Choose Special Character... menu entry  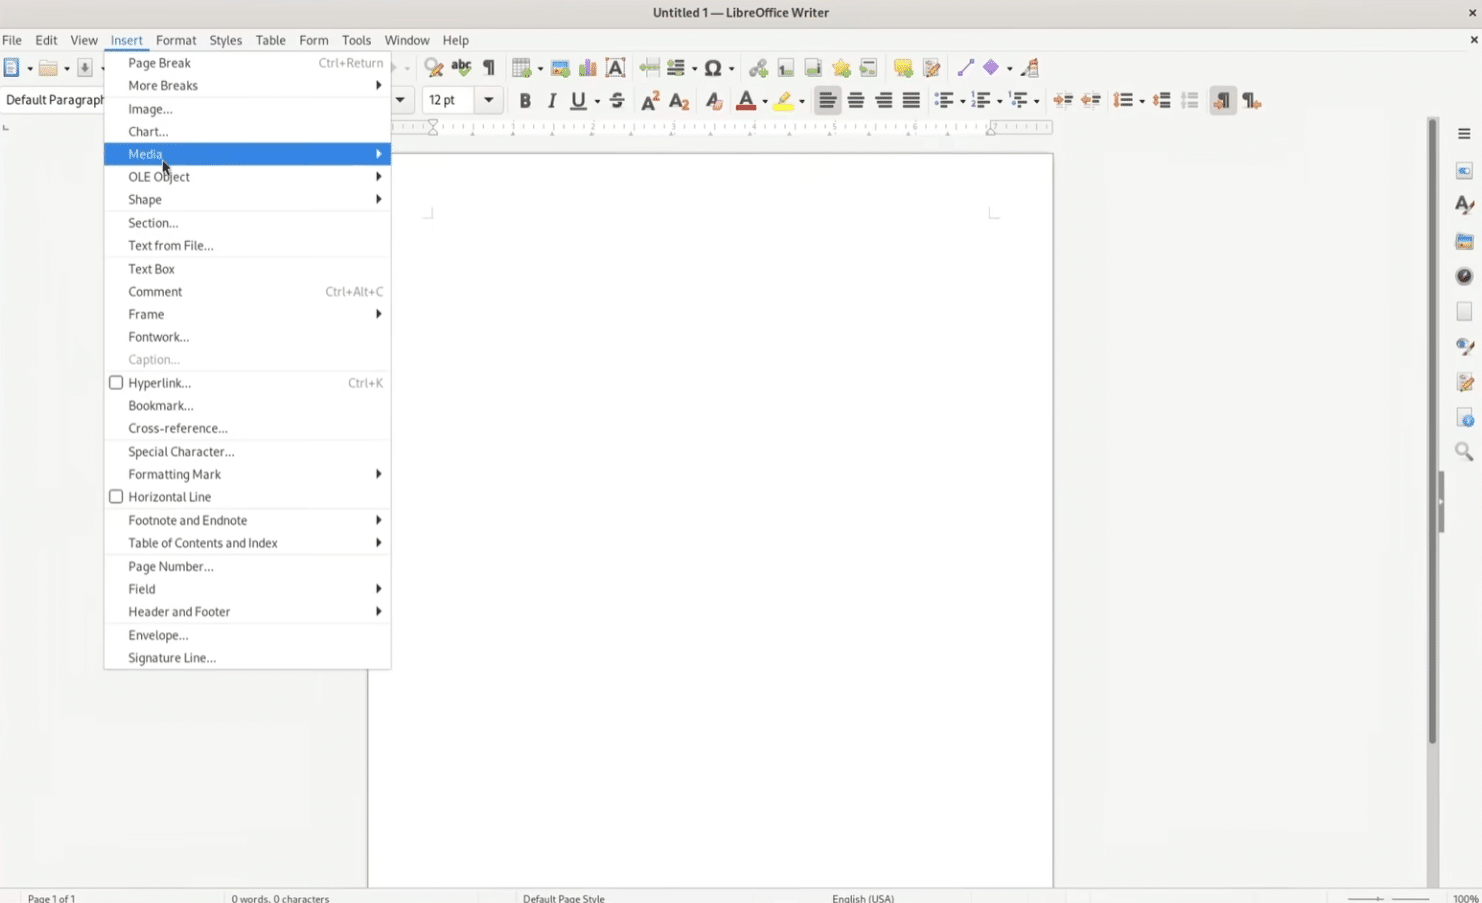[x=247, y=452]
